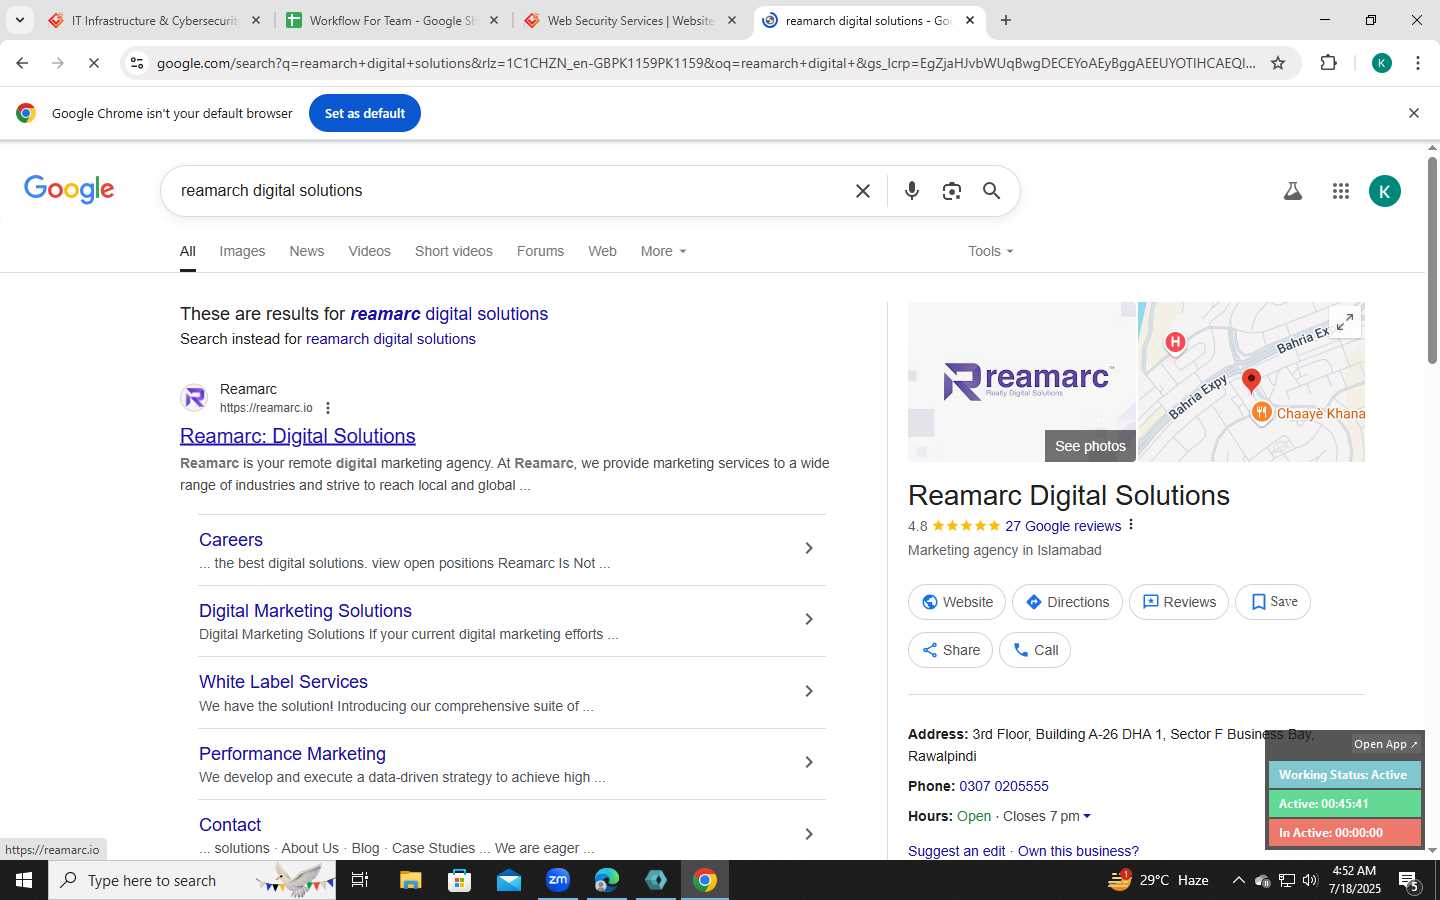Expand the Contact sitelink chevron

tap(809, 834)
